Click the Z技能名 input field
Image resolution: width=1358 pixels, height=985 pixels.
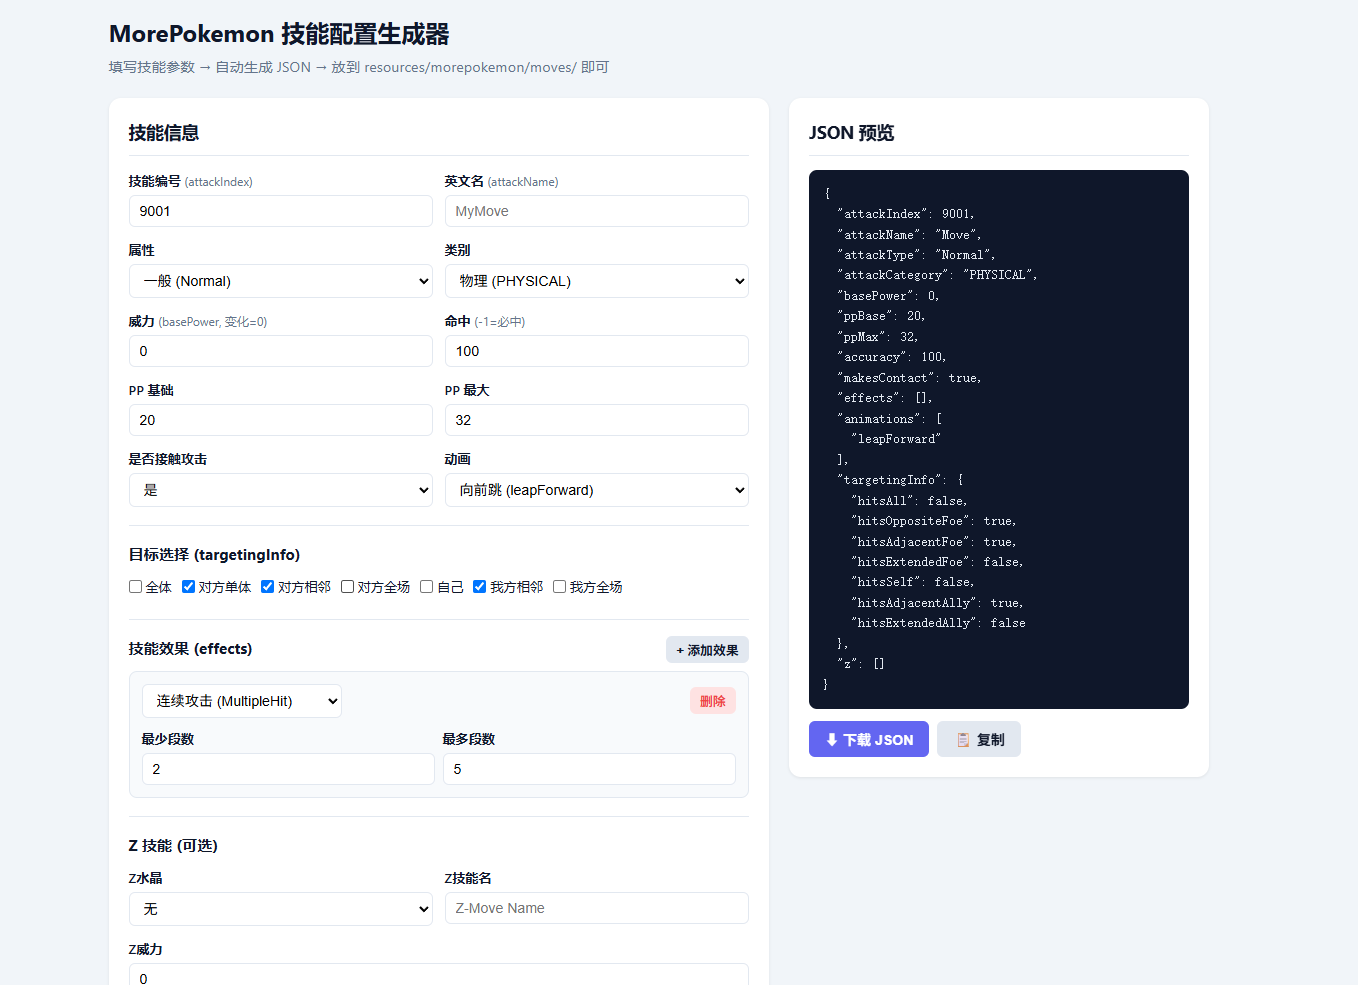click(x=597, y=908)
